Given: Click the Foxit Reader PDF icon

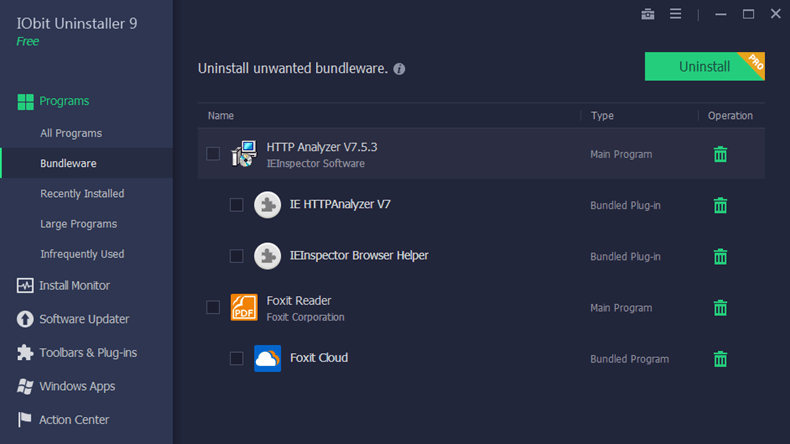Looking at the screenshot, I should (x=244, y=307).
